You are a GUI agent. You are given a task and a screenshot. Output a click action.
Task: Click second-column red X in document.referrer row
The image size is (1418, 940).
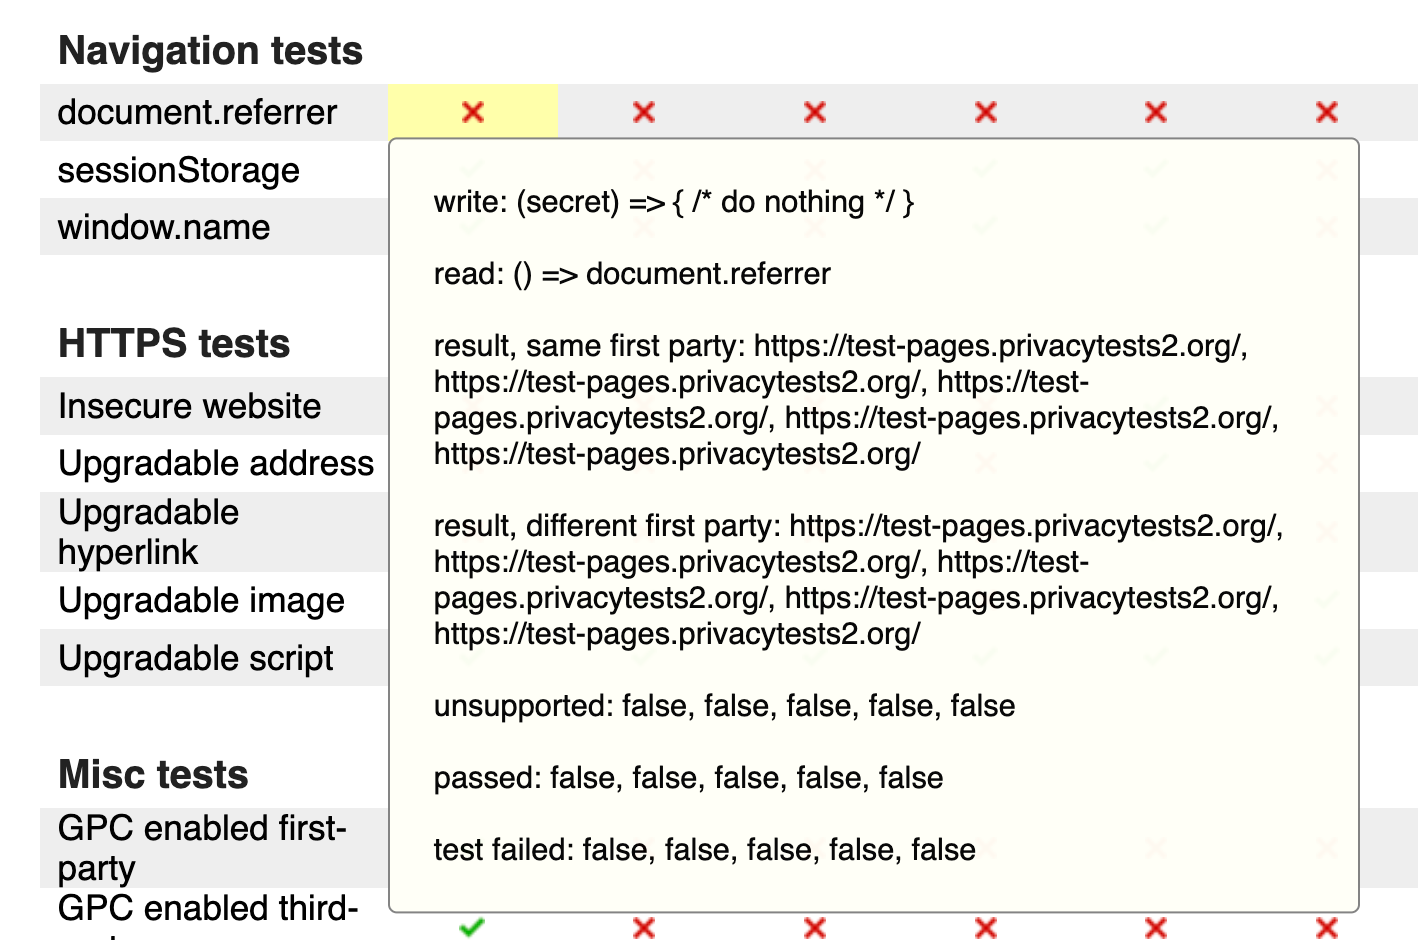pyautogui.click(x=644, y=112)
